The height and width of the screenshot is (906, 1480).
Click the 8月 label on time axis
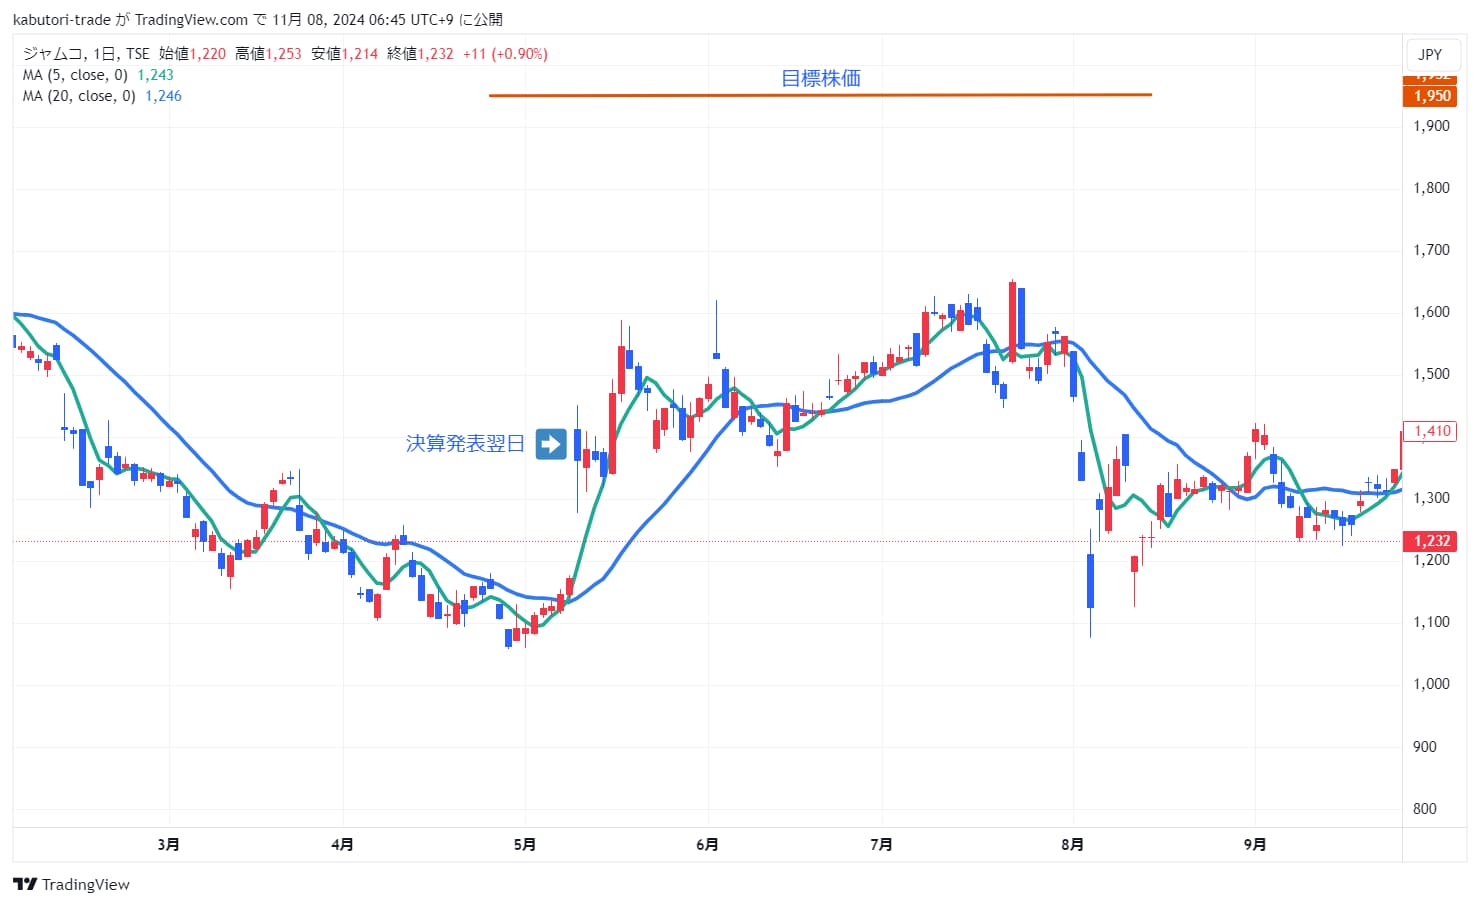[1072, 845]
